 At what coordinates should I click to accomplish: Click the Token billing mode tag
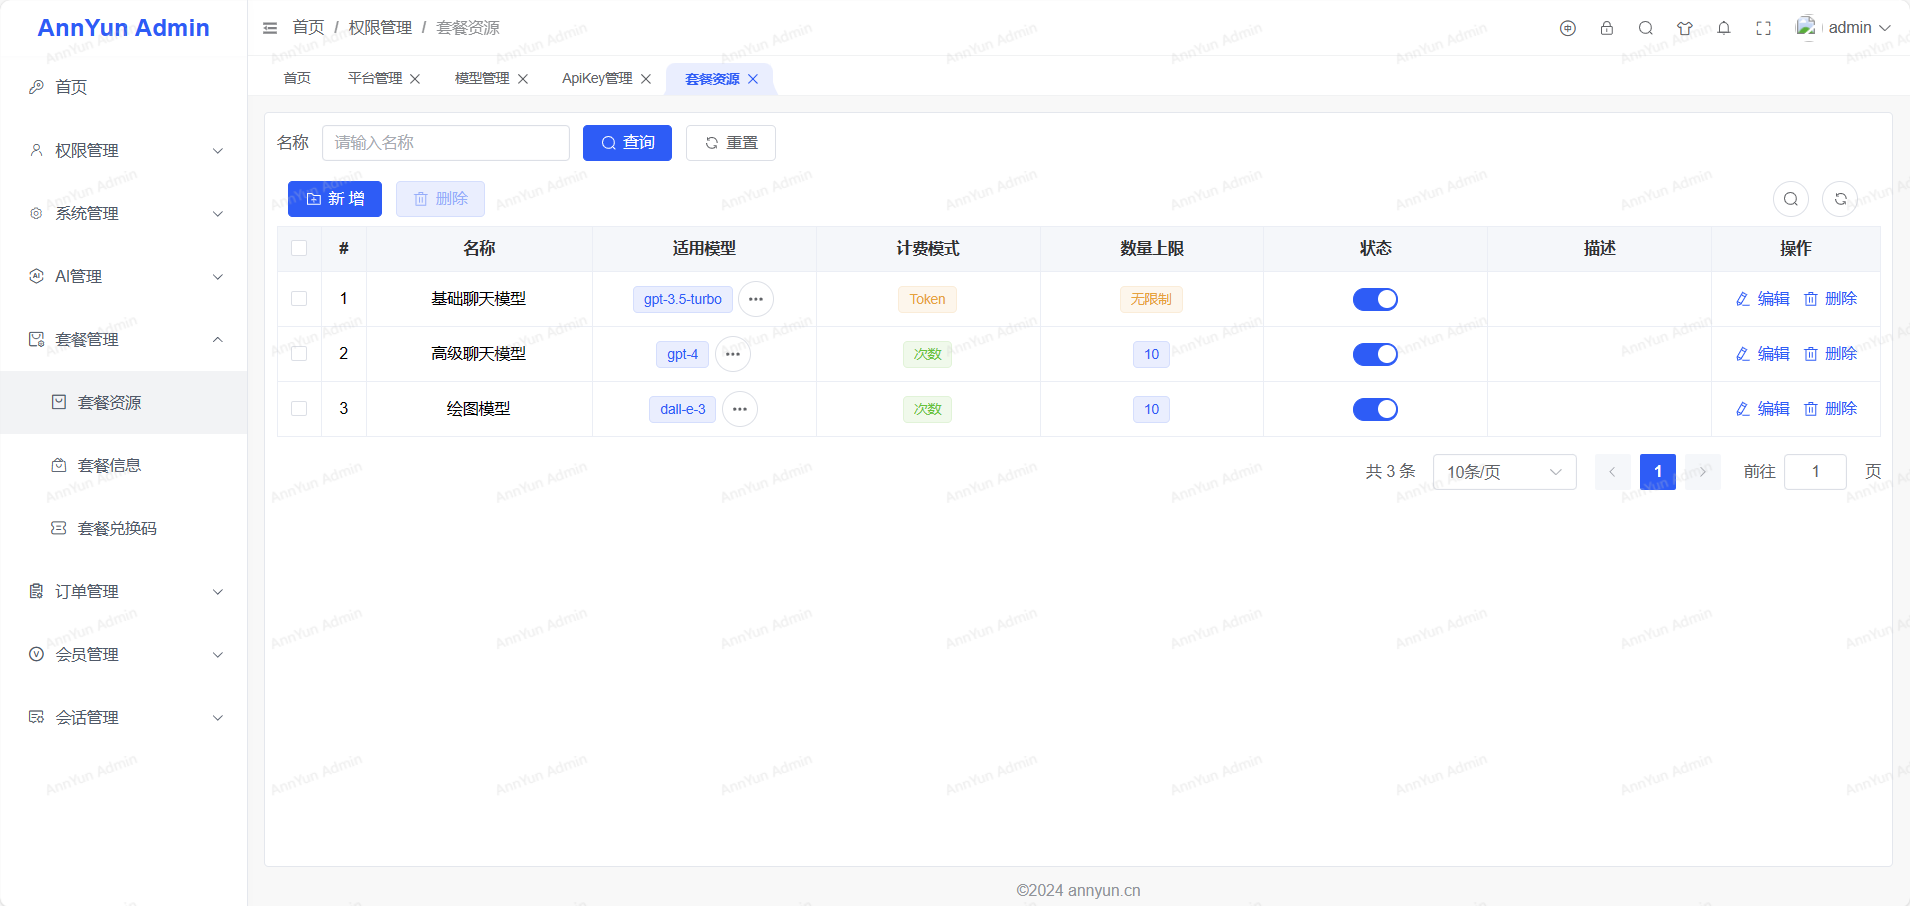point(927,299)
